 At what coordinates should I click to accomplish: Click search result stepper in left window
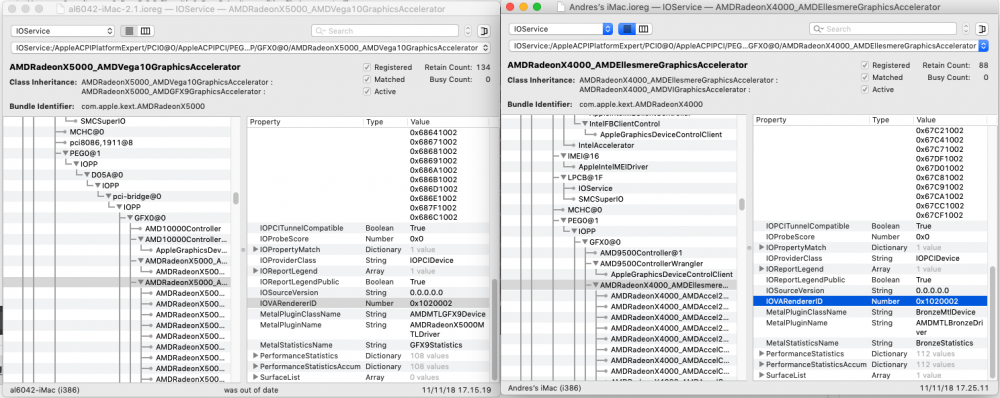tap(468, 31)
